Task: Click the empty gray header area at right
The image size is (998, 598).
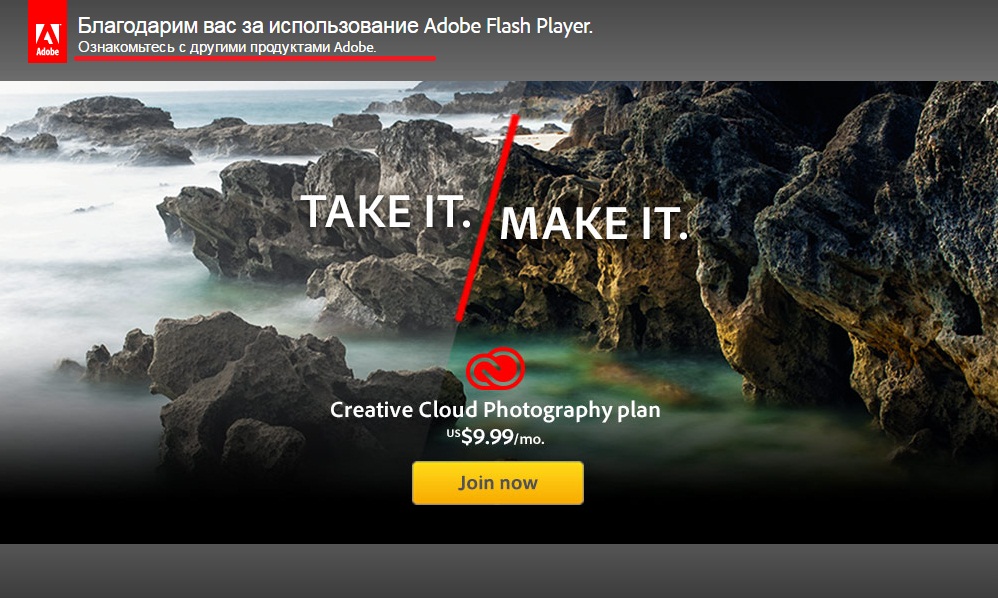Action: point(796,40)
